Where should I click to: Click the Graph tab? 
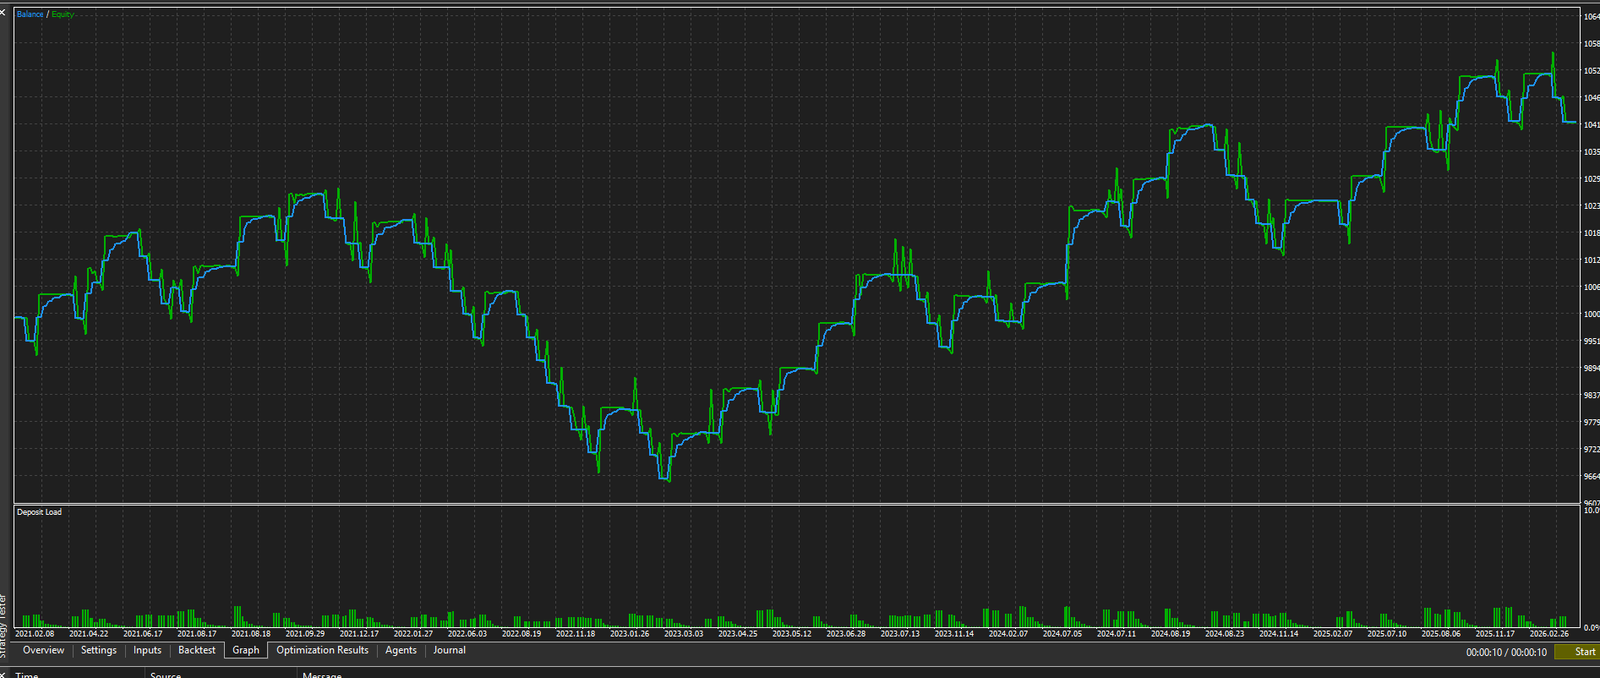(x=246, y=650)
